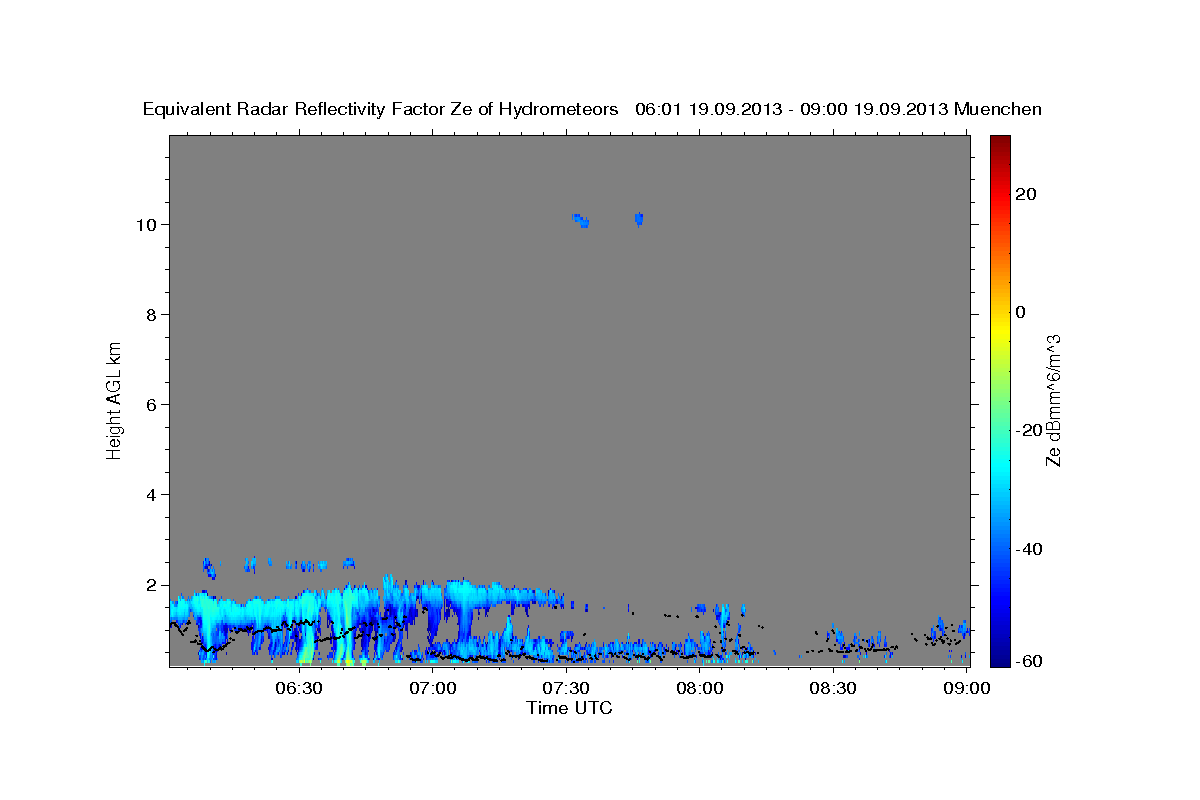Click the colorbar label '20'
Viewport: 1200px width, 800px height.
pyautogui.click(x=1026, y=194)
